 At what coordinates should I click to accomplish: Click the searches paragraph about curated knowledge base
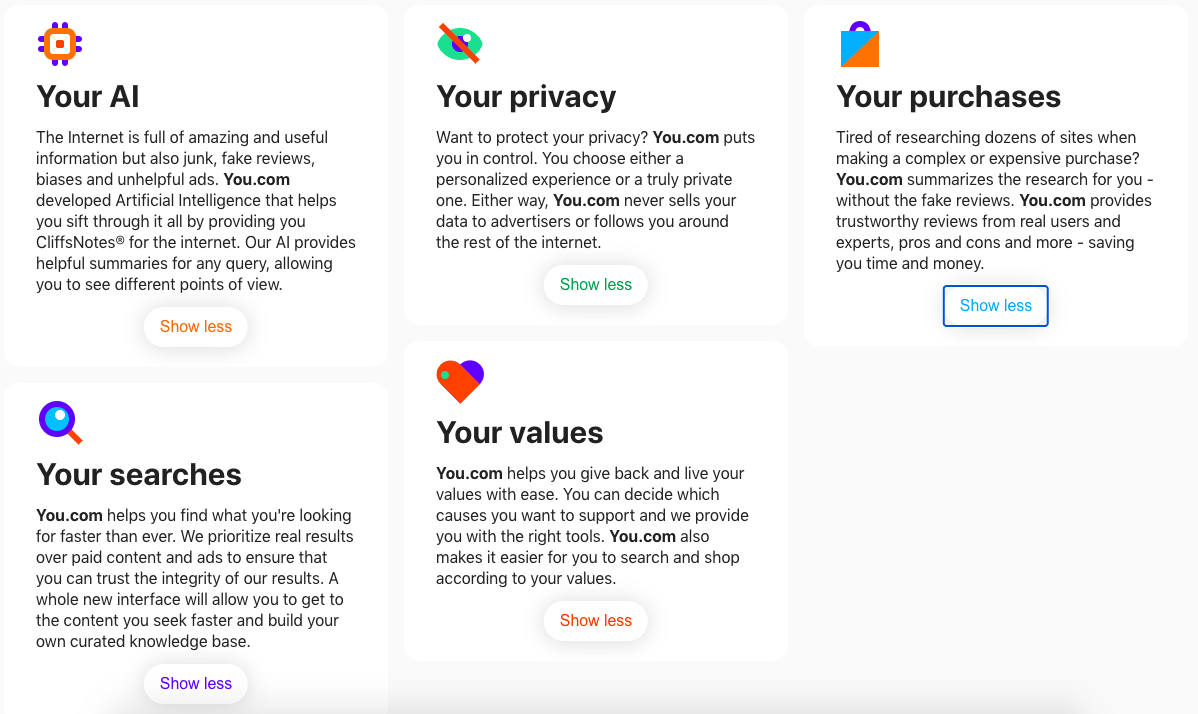click(195, 578)
